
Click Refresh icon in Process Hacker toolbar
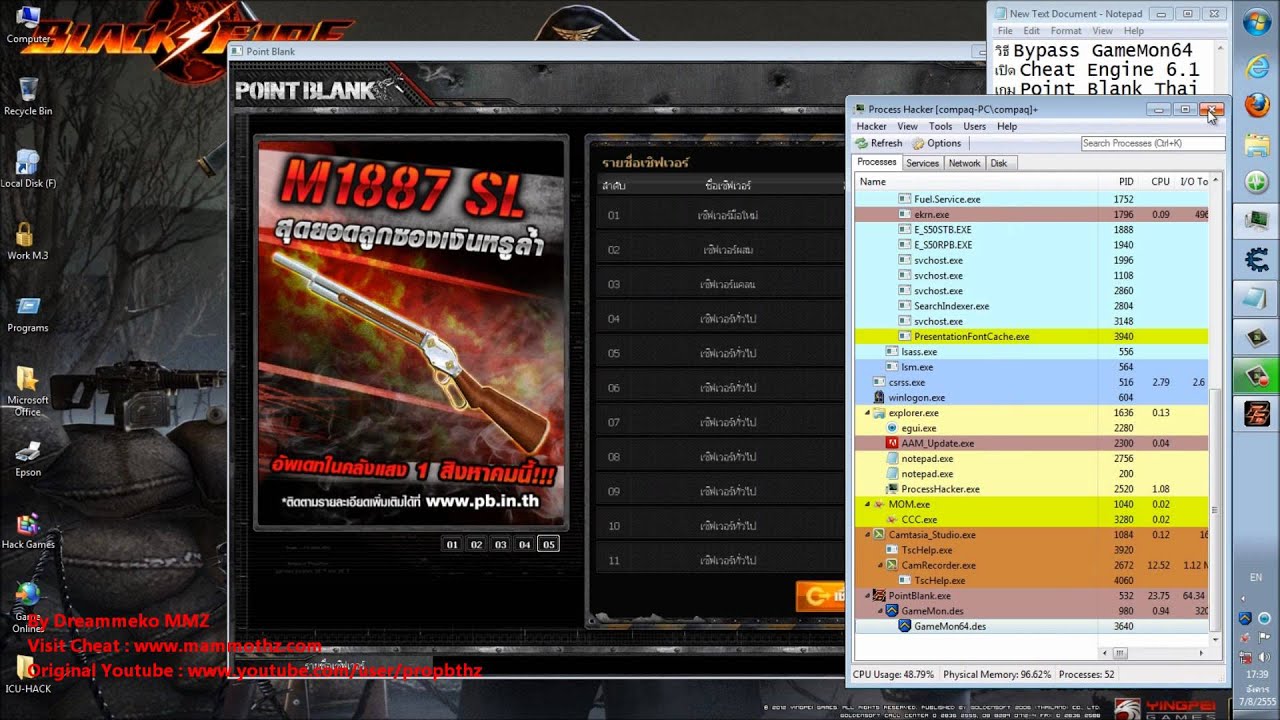pos(861,143)
